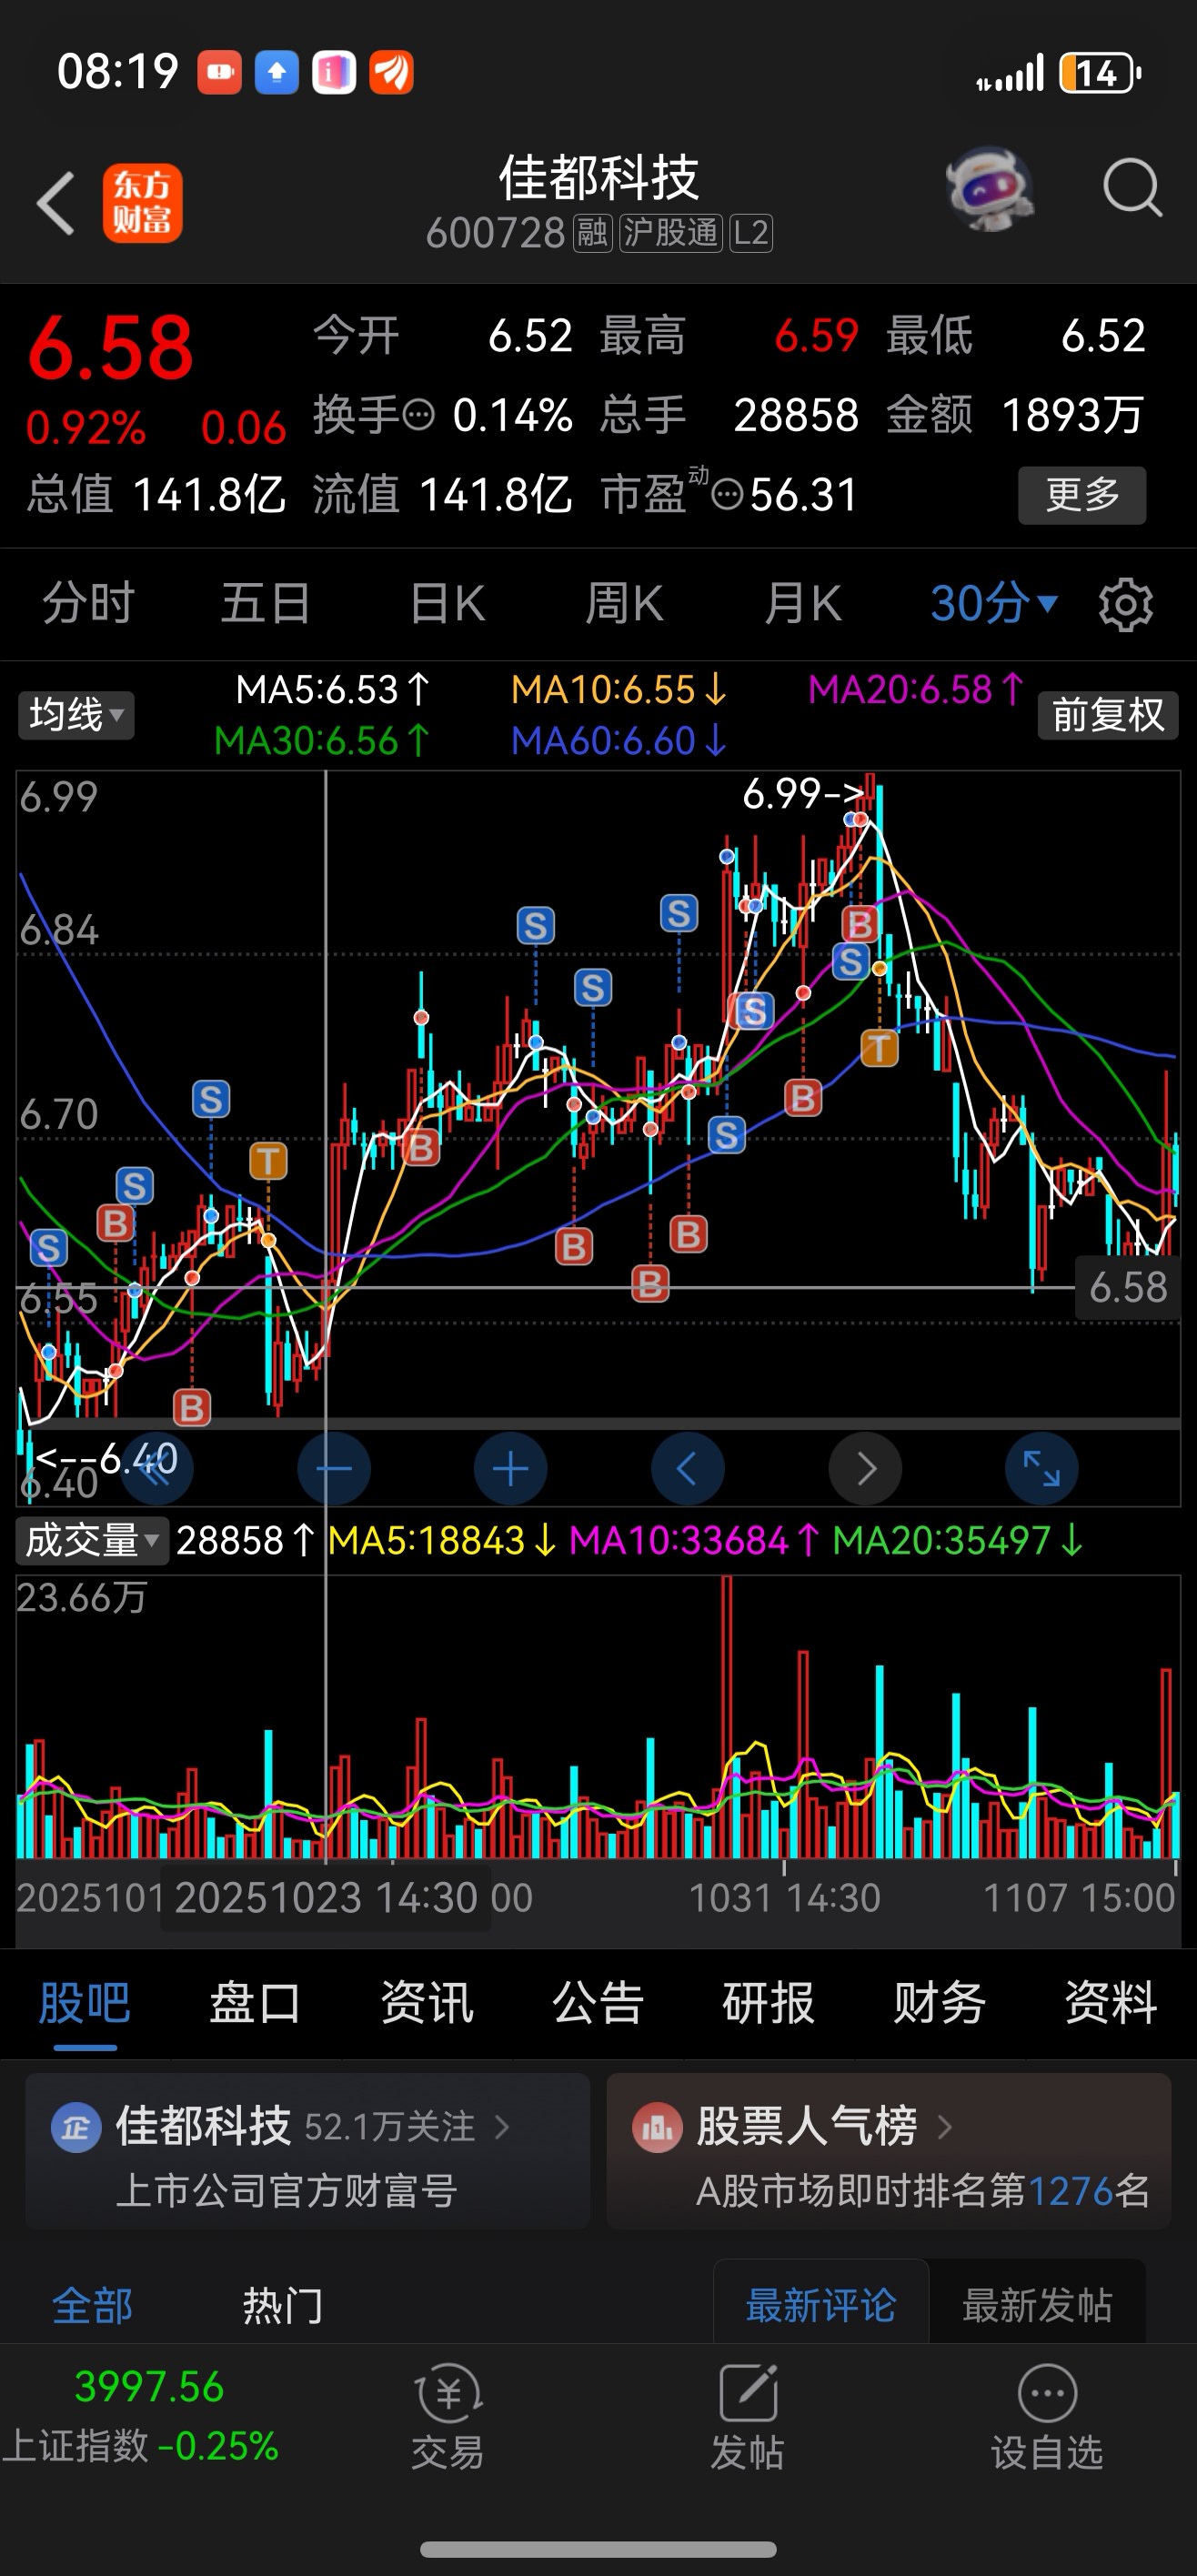Tap the L2 badge
1197x2576 pixels.
point(751,233)
